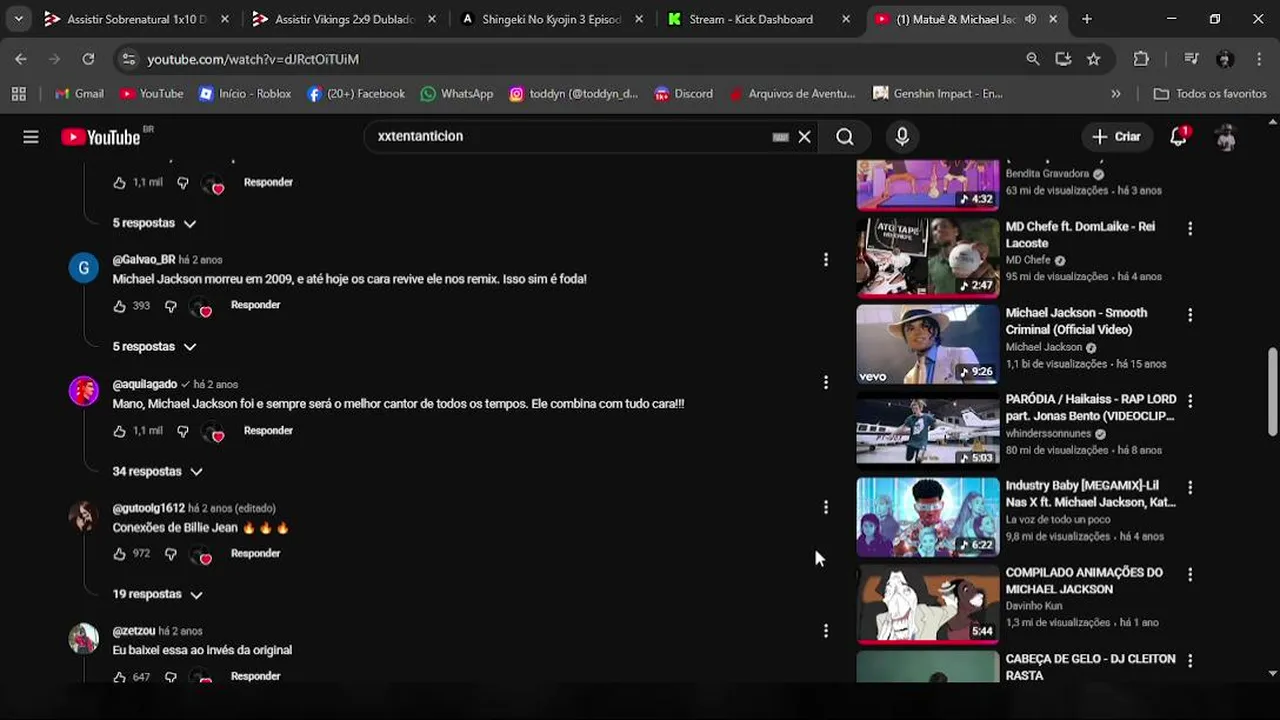
Task: Open the tab search dropdown arrow
Action: tap(18, 19)
